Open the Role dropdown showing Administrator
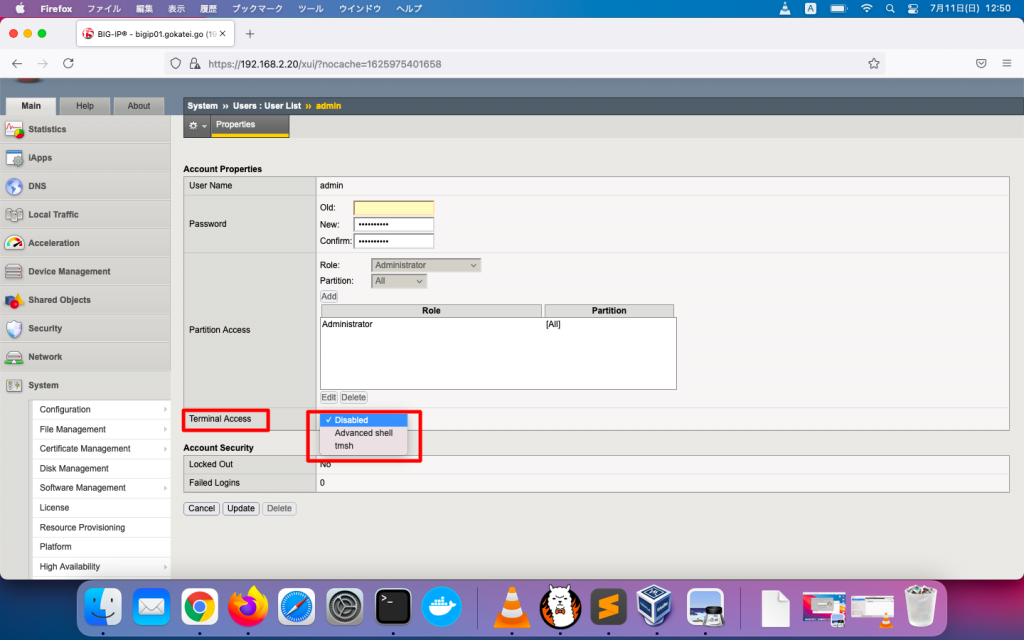The image size is (1024, 640). (425, 265)
